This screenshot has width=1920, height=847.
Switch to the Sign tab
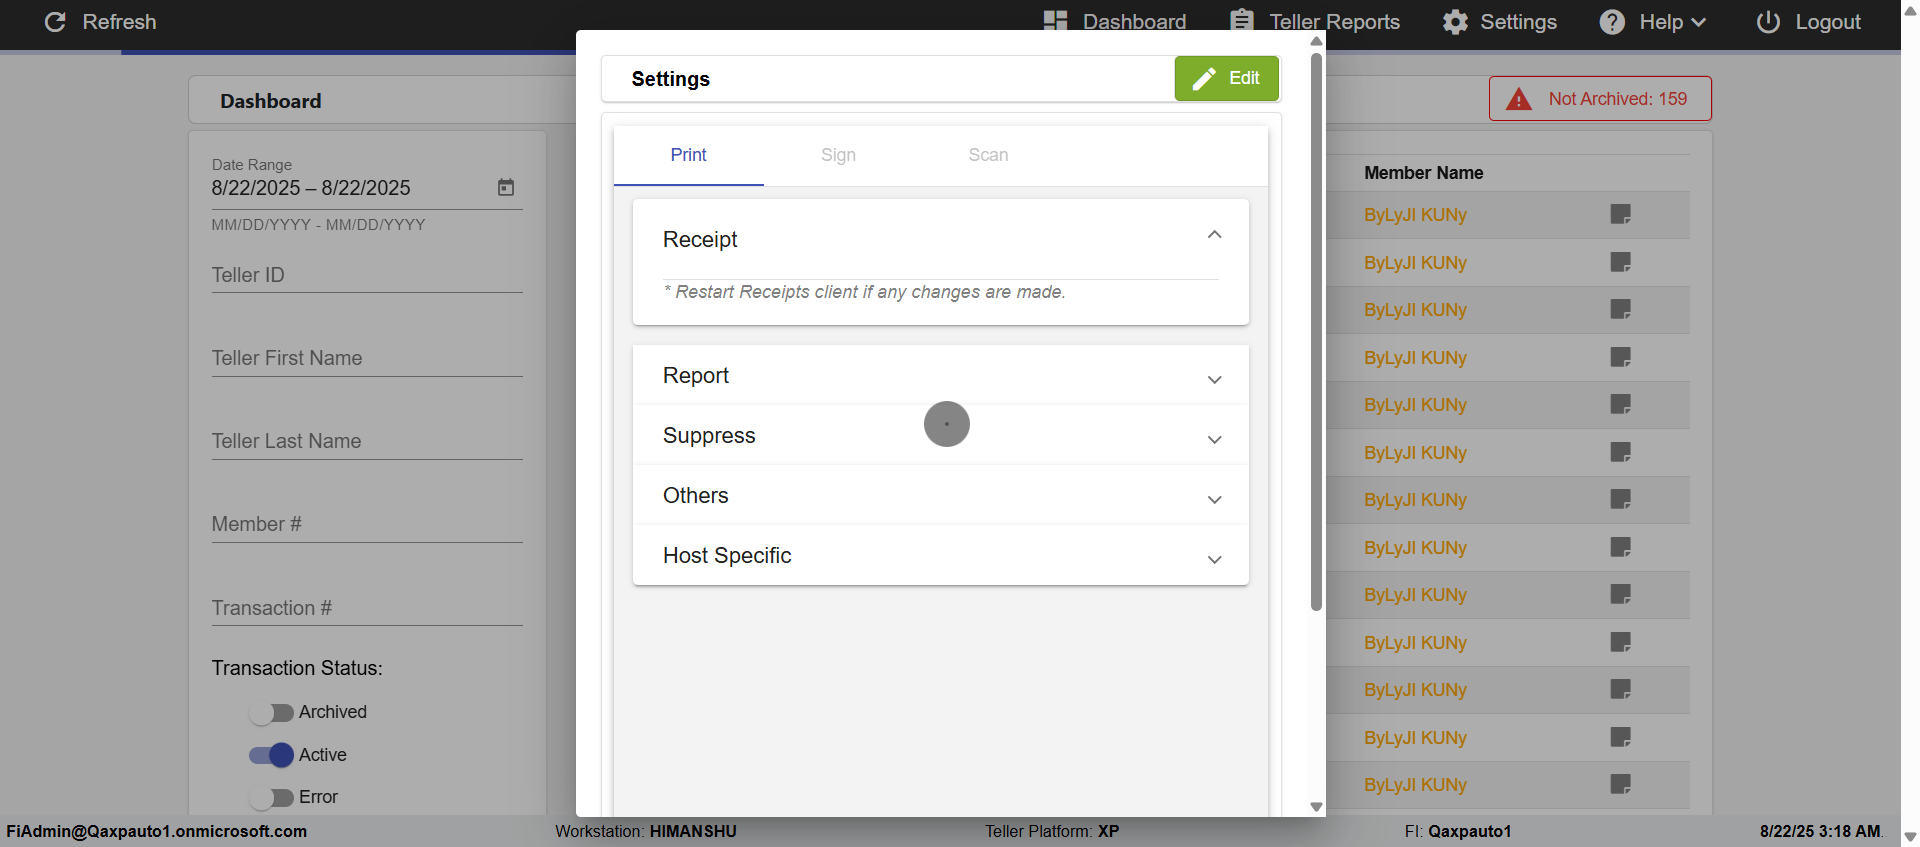tap(838, 155)
